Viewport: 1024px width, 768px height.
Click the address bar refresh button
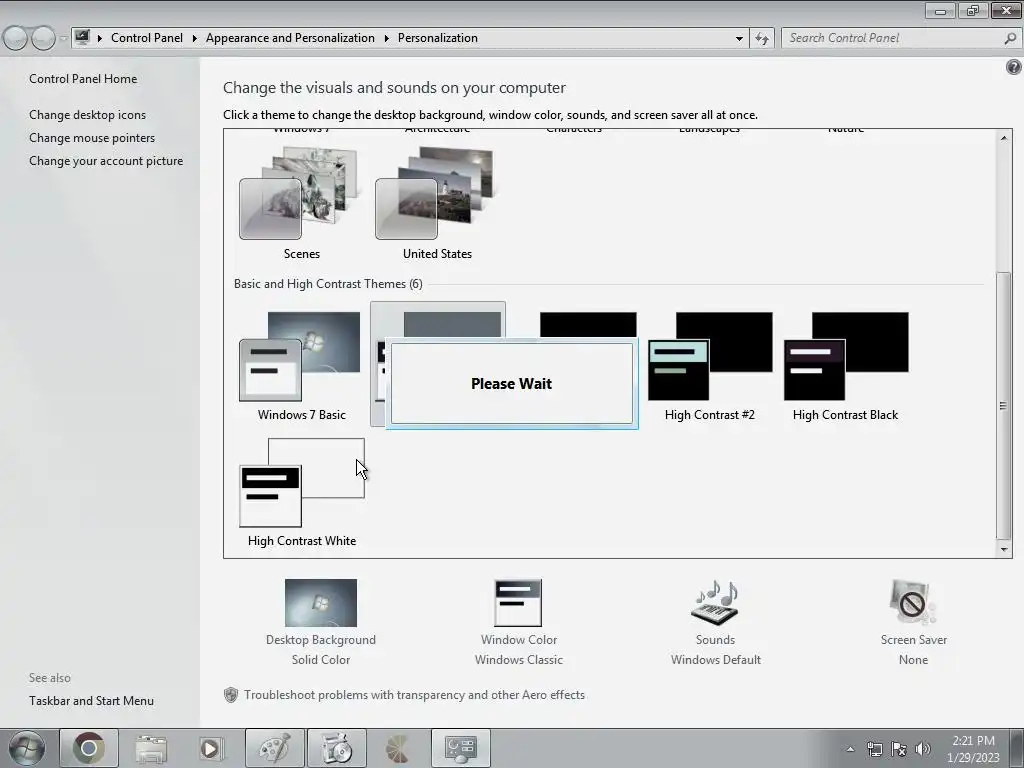click(x=761, y=39)
